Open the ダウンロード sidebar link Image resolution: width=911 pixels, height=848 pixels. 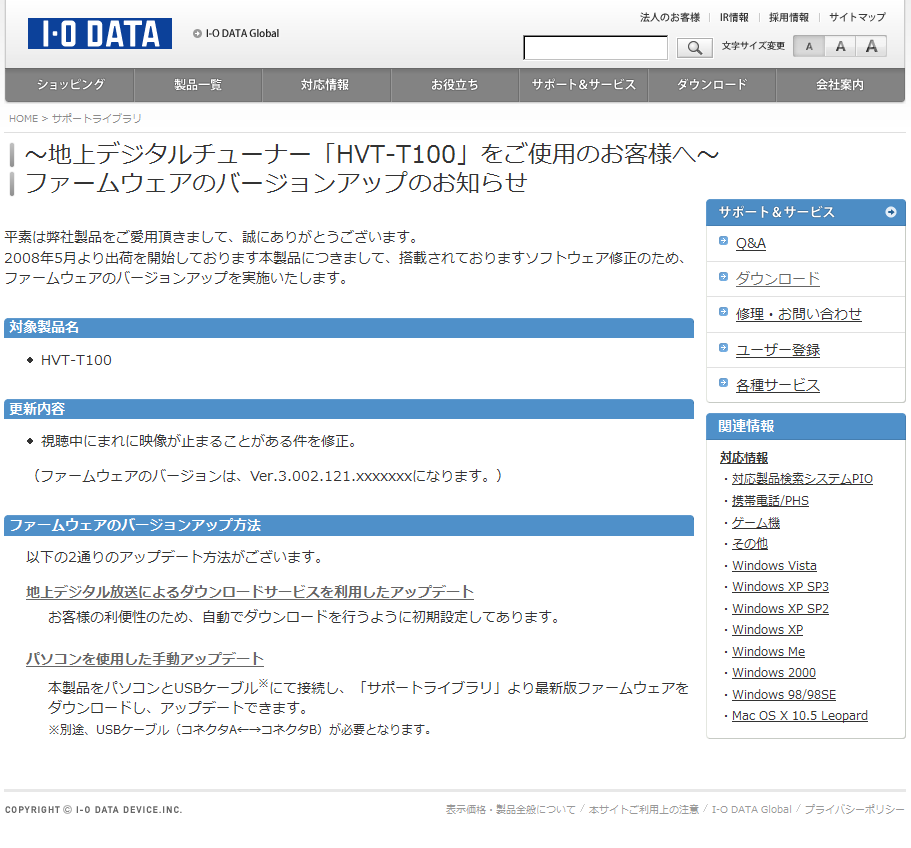click(777, 279)
